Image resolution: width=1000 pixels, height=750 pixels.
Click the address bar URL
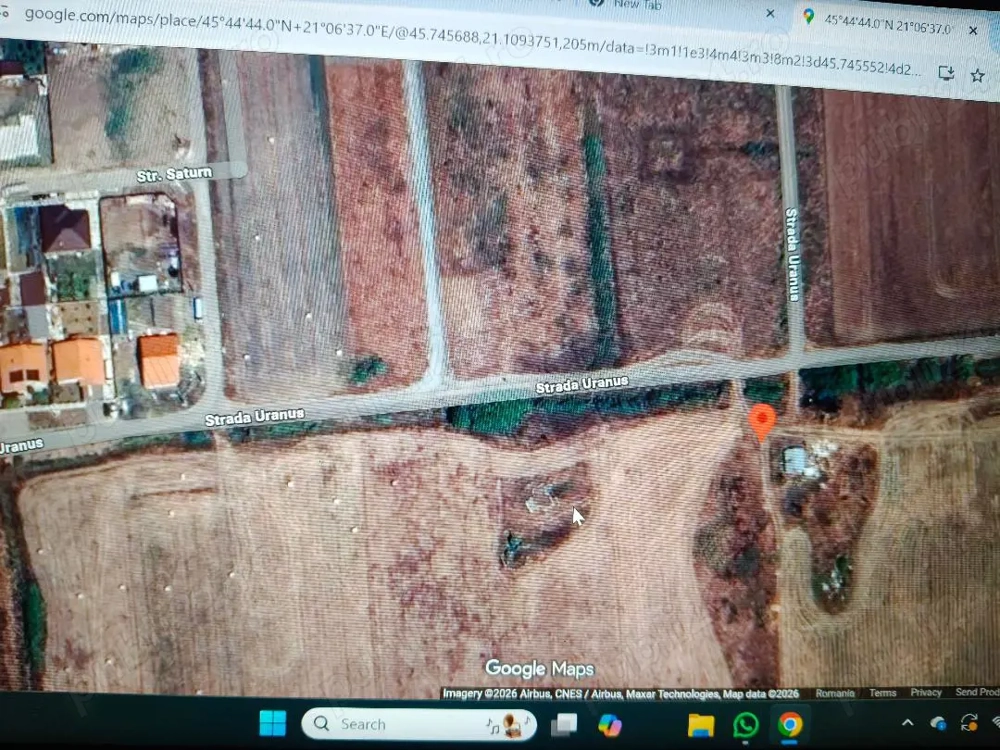click(x=400, y=24)
